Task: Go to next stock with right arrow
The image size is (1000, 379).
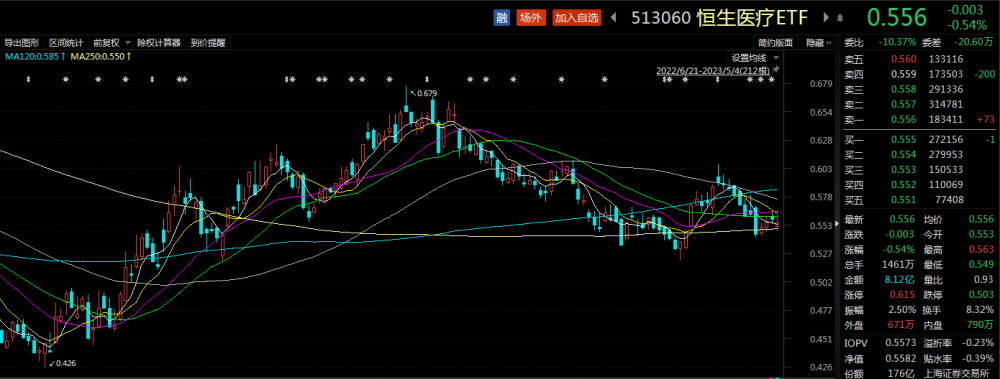Action: pos(827,18)
